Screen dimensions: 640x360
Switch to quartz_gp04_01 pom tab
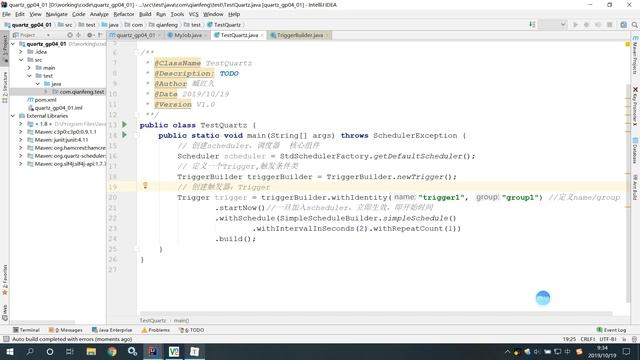pyautogui.click(x=135, y=35)
